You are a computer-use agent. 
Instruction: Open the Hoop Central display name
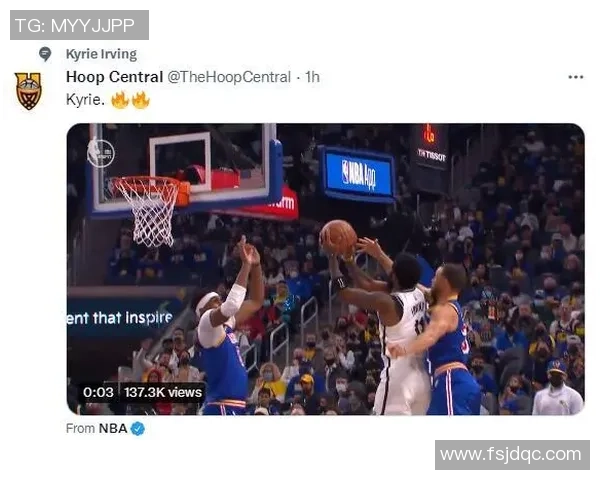(x=114, y=77)
